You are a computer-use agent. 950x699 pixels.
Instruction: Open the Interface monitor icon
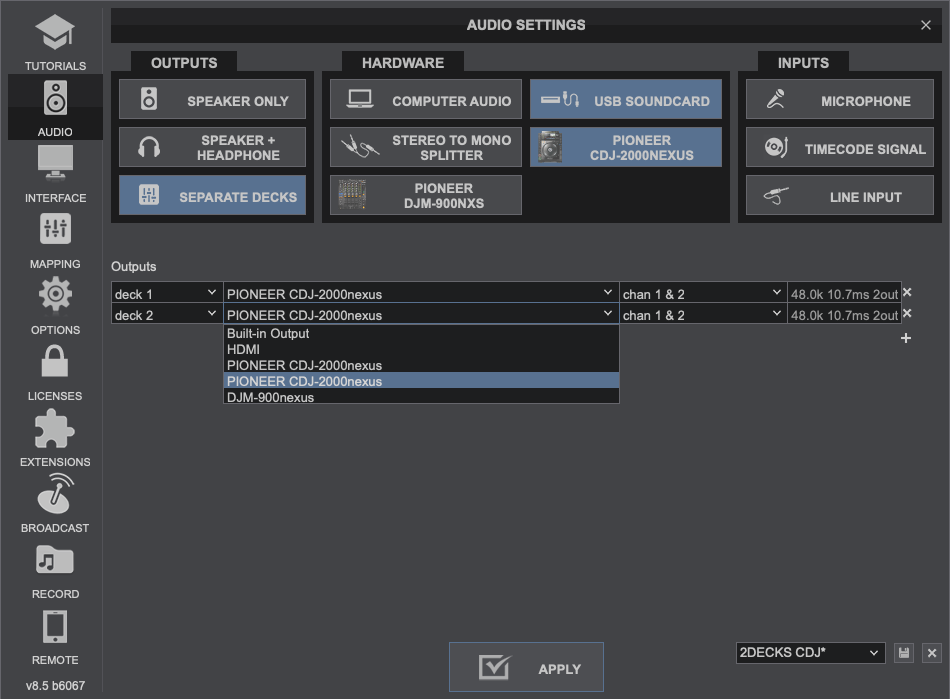(x=55, y=164)
